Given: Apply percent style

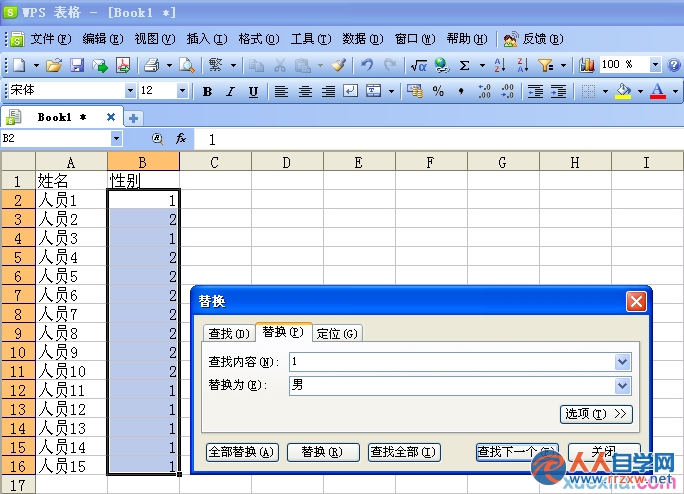Looking at the screenshot, I should (x=438, y=91).
